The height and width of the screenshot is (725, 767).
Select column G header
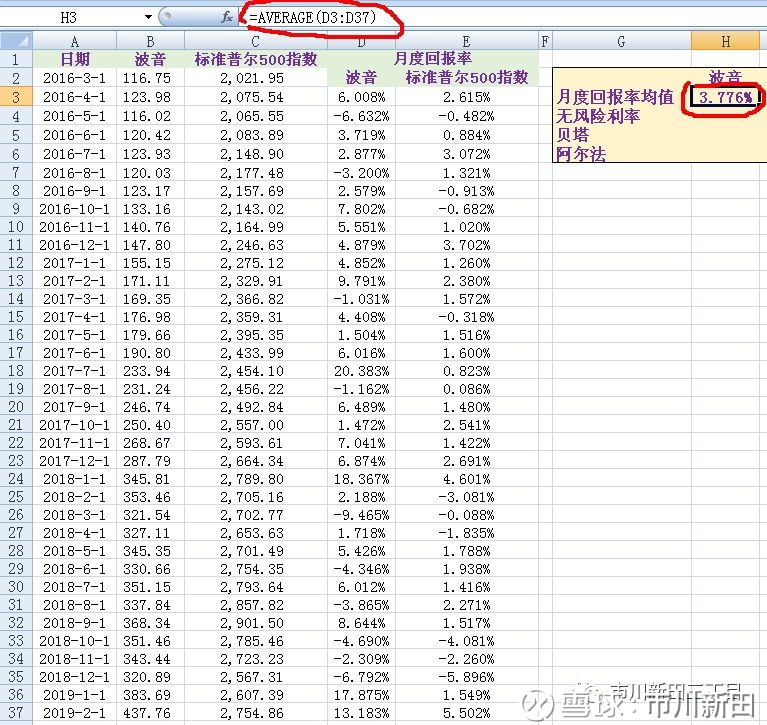[621, 41]
